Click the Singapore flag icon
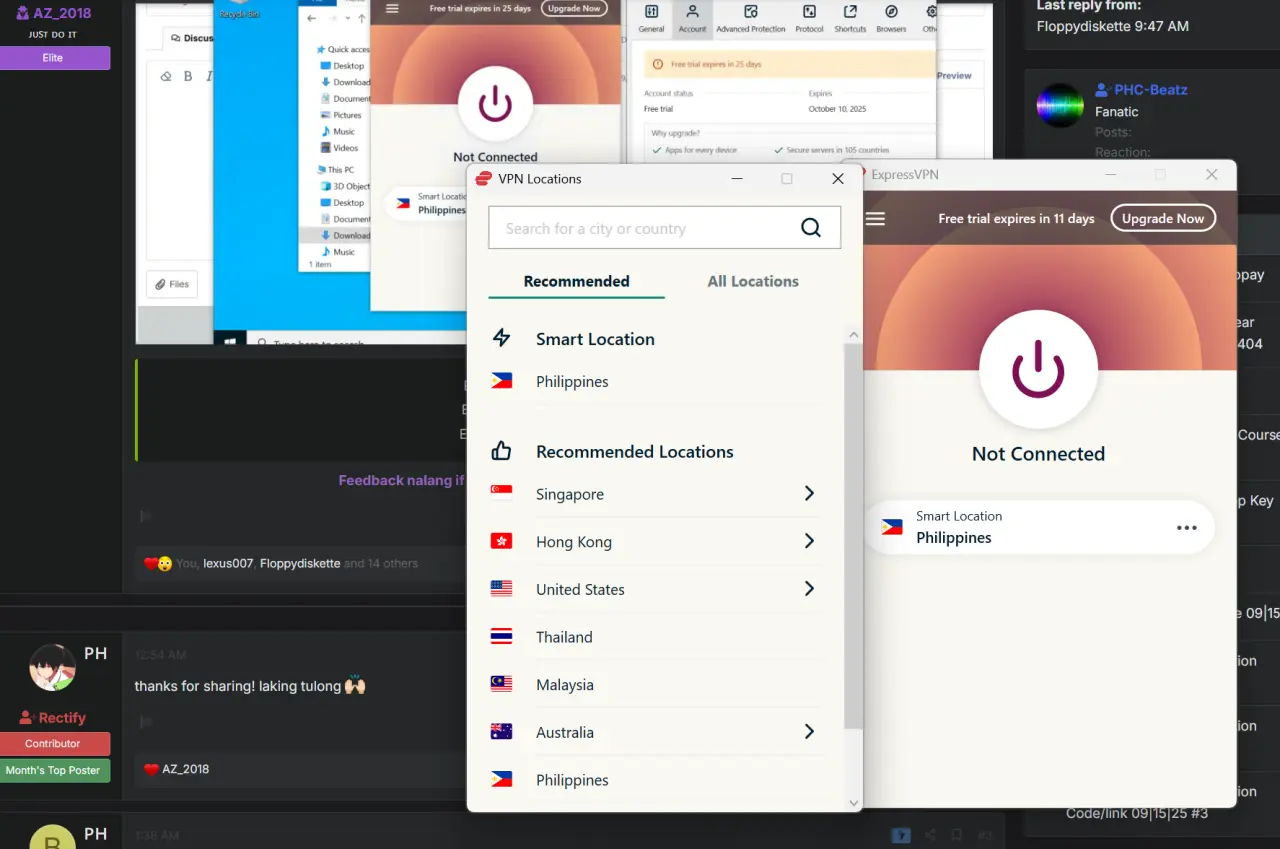The image size is (1280, 849). click(502, 493)
